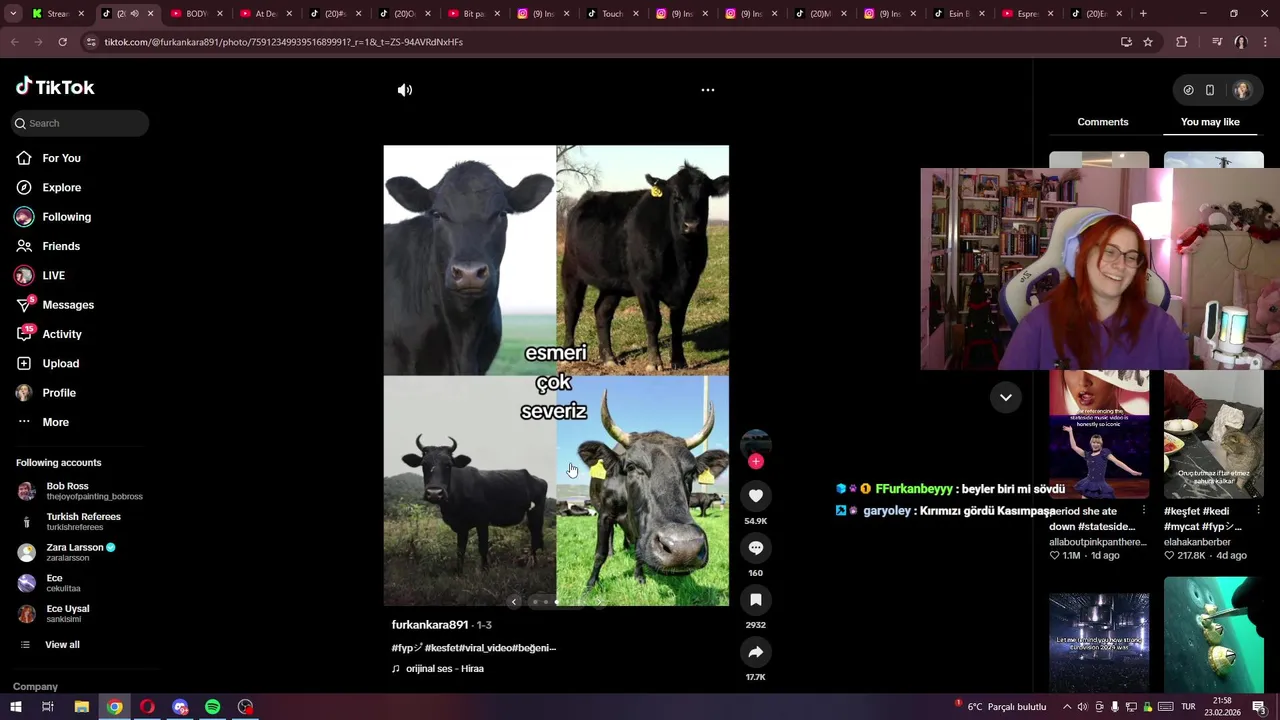The image size is (1280, 720).
Task: Open Bob Ross following account
Action: point(80,491)
